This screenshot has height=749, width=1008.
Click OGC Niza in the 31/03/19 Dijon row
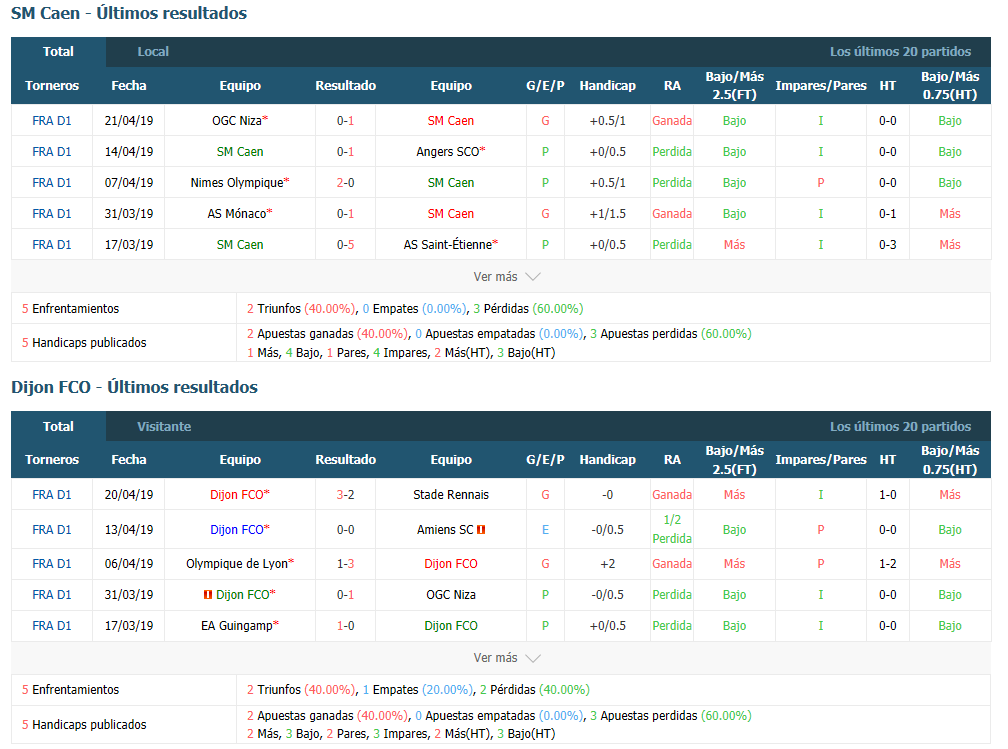[x=451, y=595]
